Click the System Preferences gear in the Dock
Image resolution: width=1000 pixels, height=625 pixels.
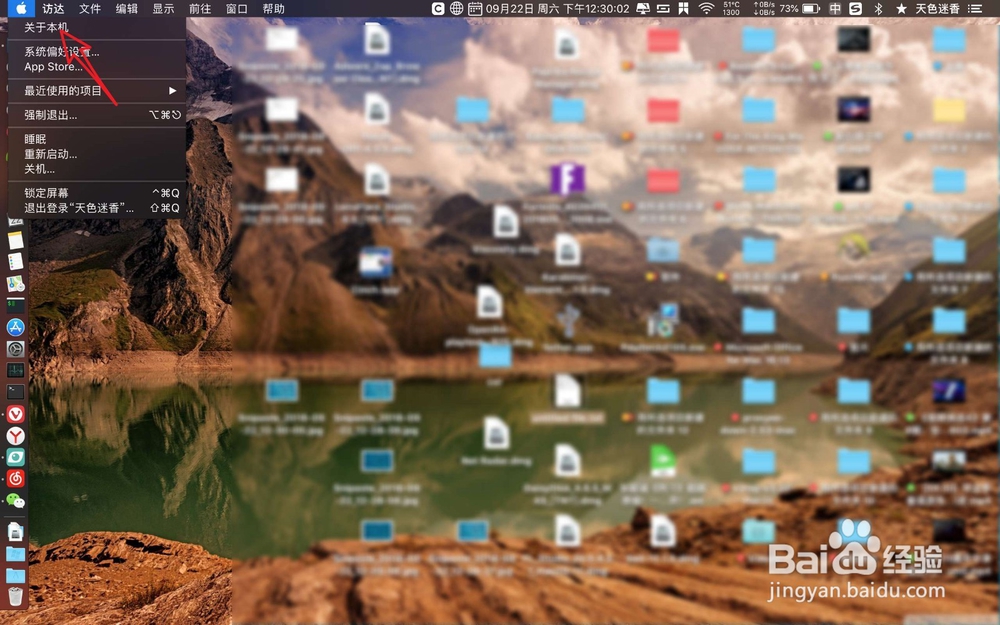point(15,347)
